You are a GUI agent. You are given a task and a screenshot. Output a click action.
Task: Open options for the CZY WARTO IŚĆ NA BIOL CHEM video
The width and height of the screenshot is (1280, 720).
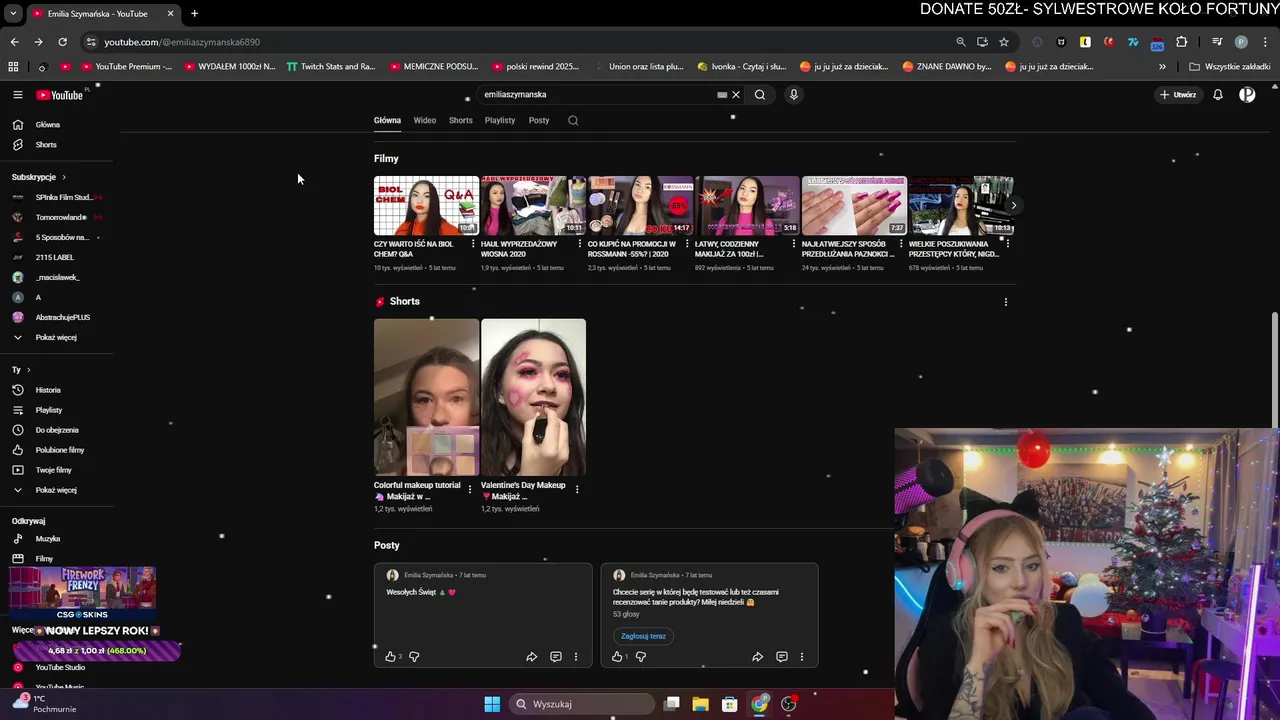472,244
